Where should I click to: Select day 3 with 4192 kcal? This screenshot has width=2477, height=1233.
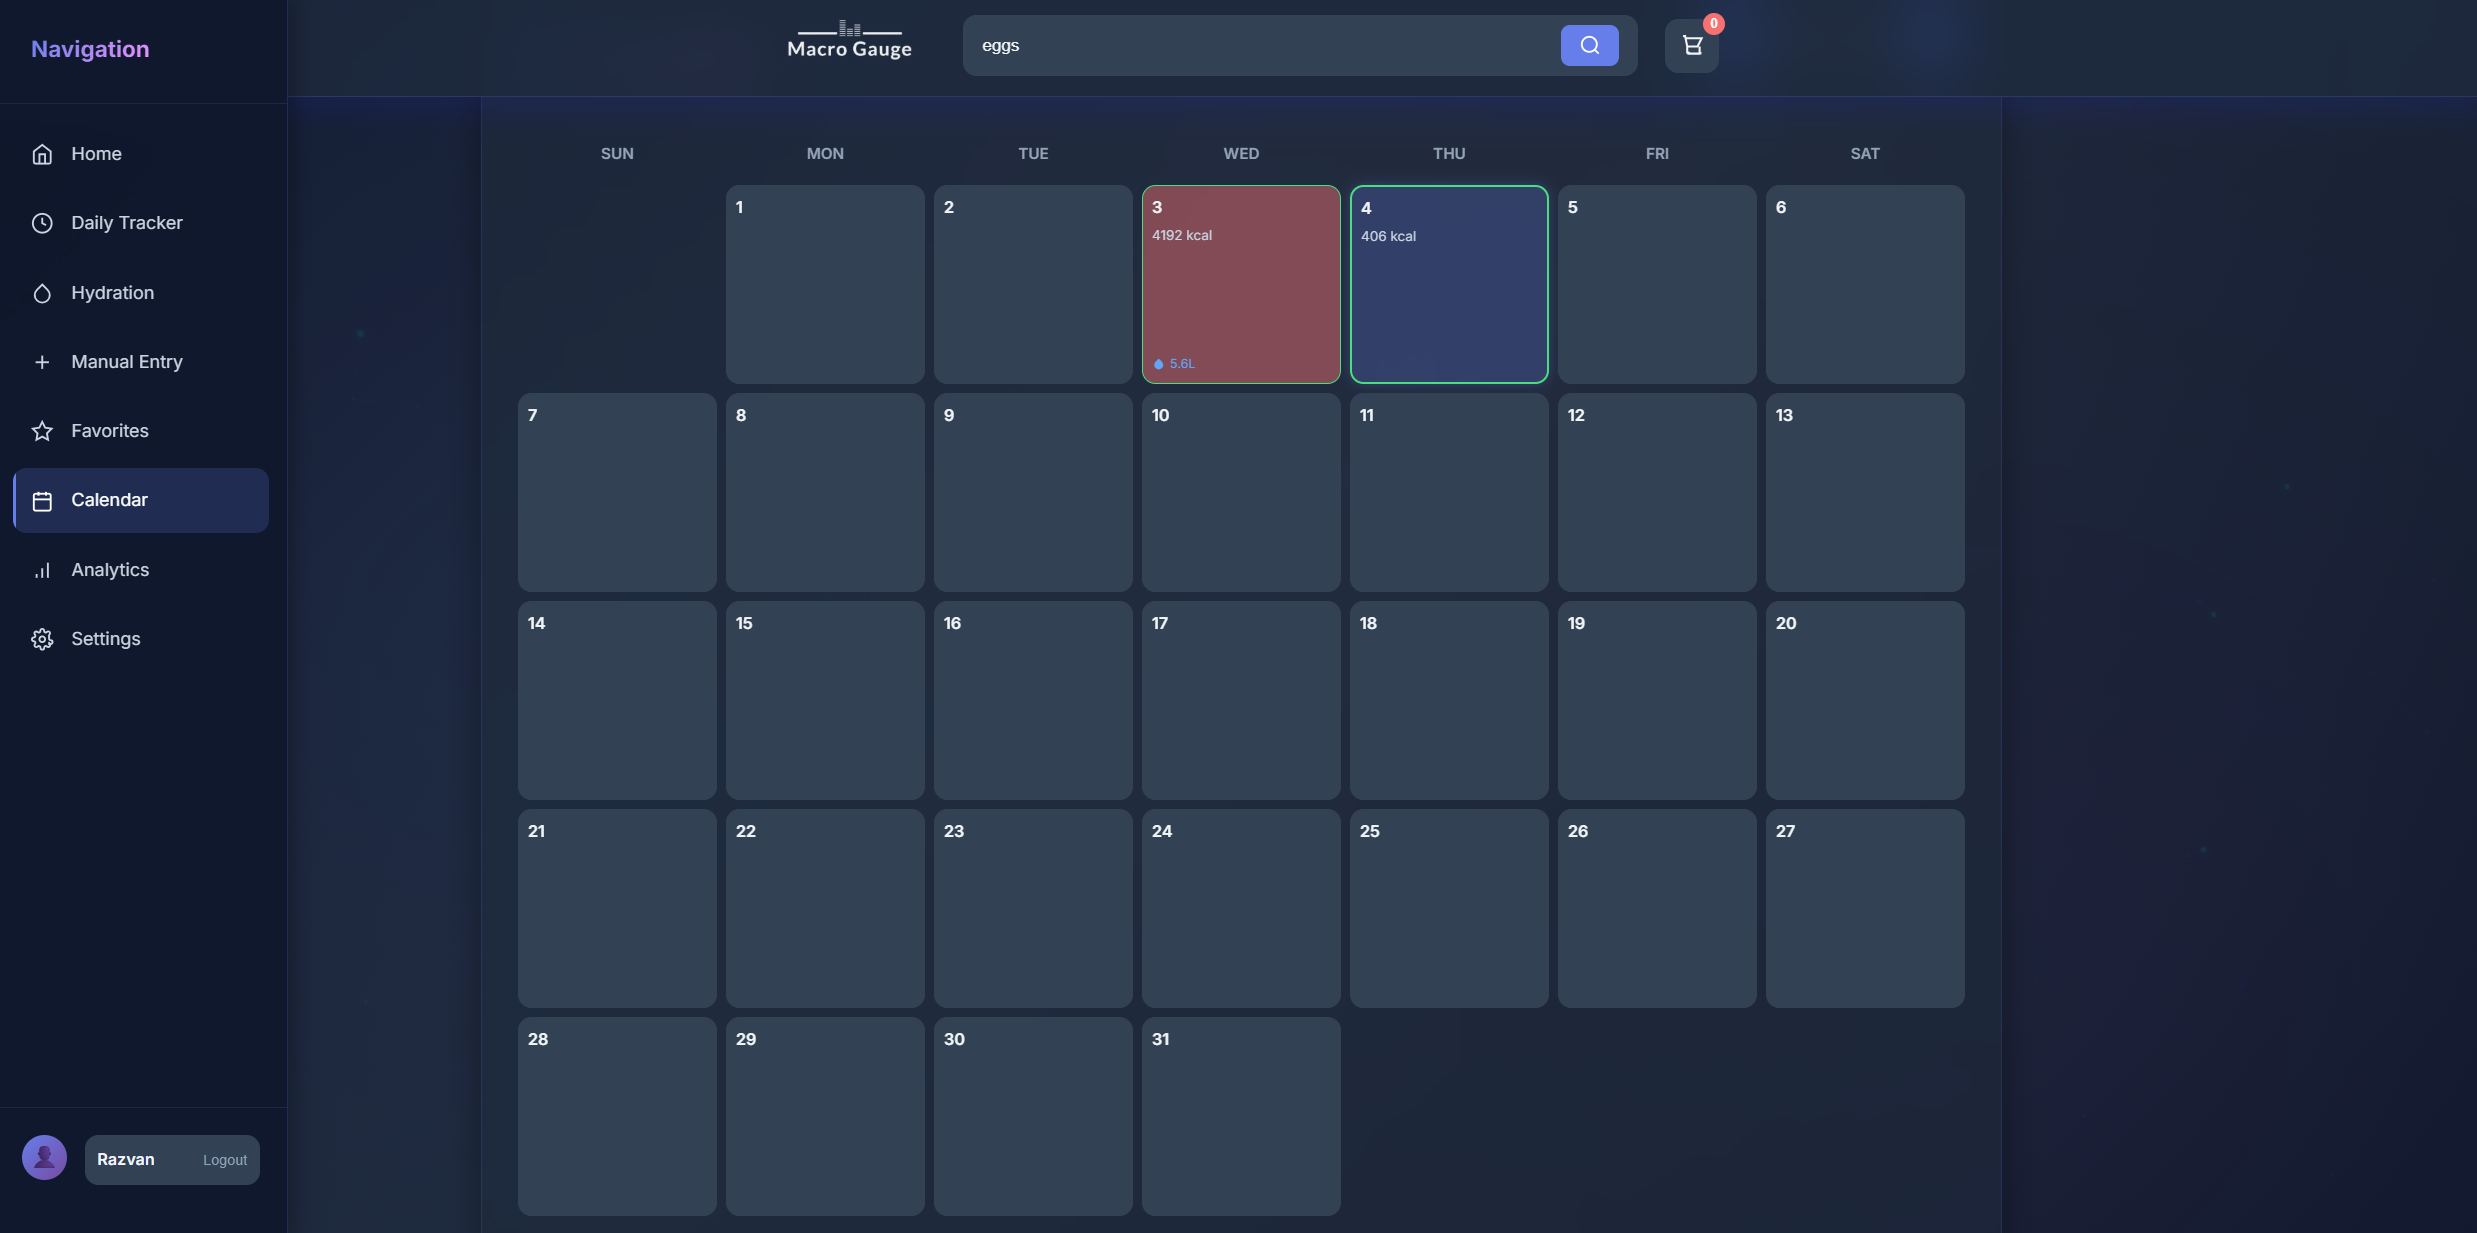coord(1240,285)
